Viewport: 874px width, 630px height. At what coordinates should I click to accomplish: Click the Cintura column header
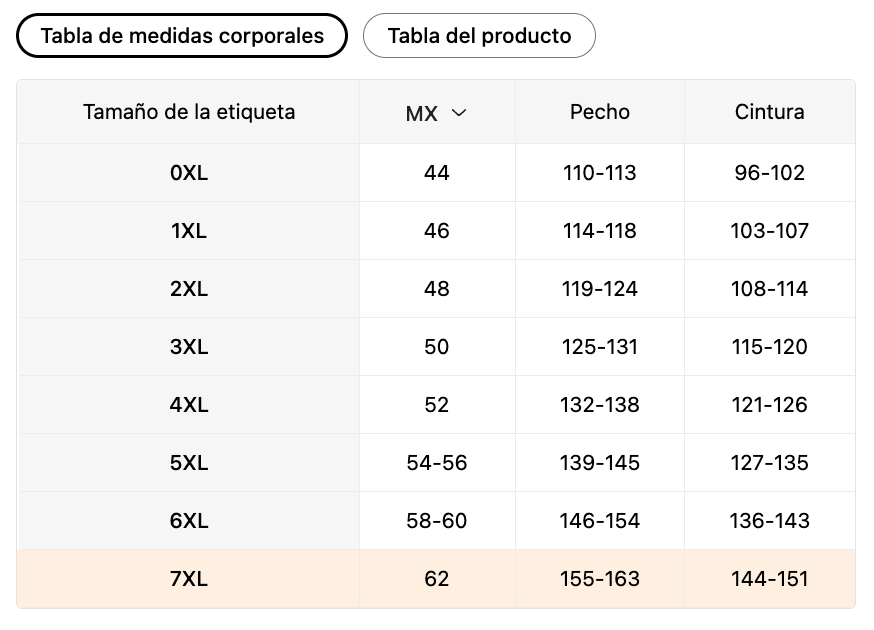(769, 112)
